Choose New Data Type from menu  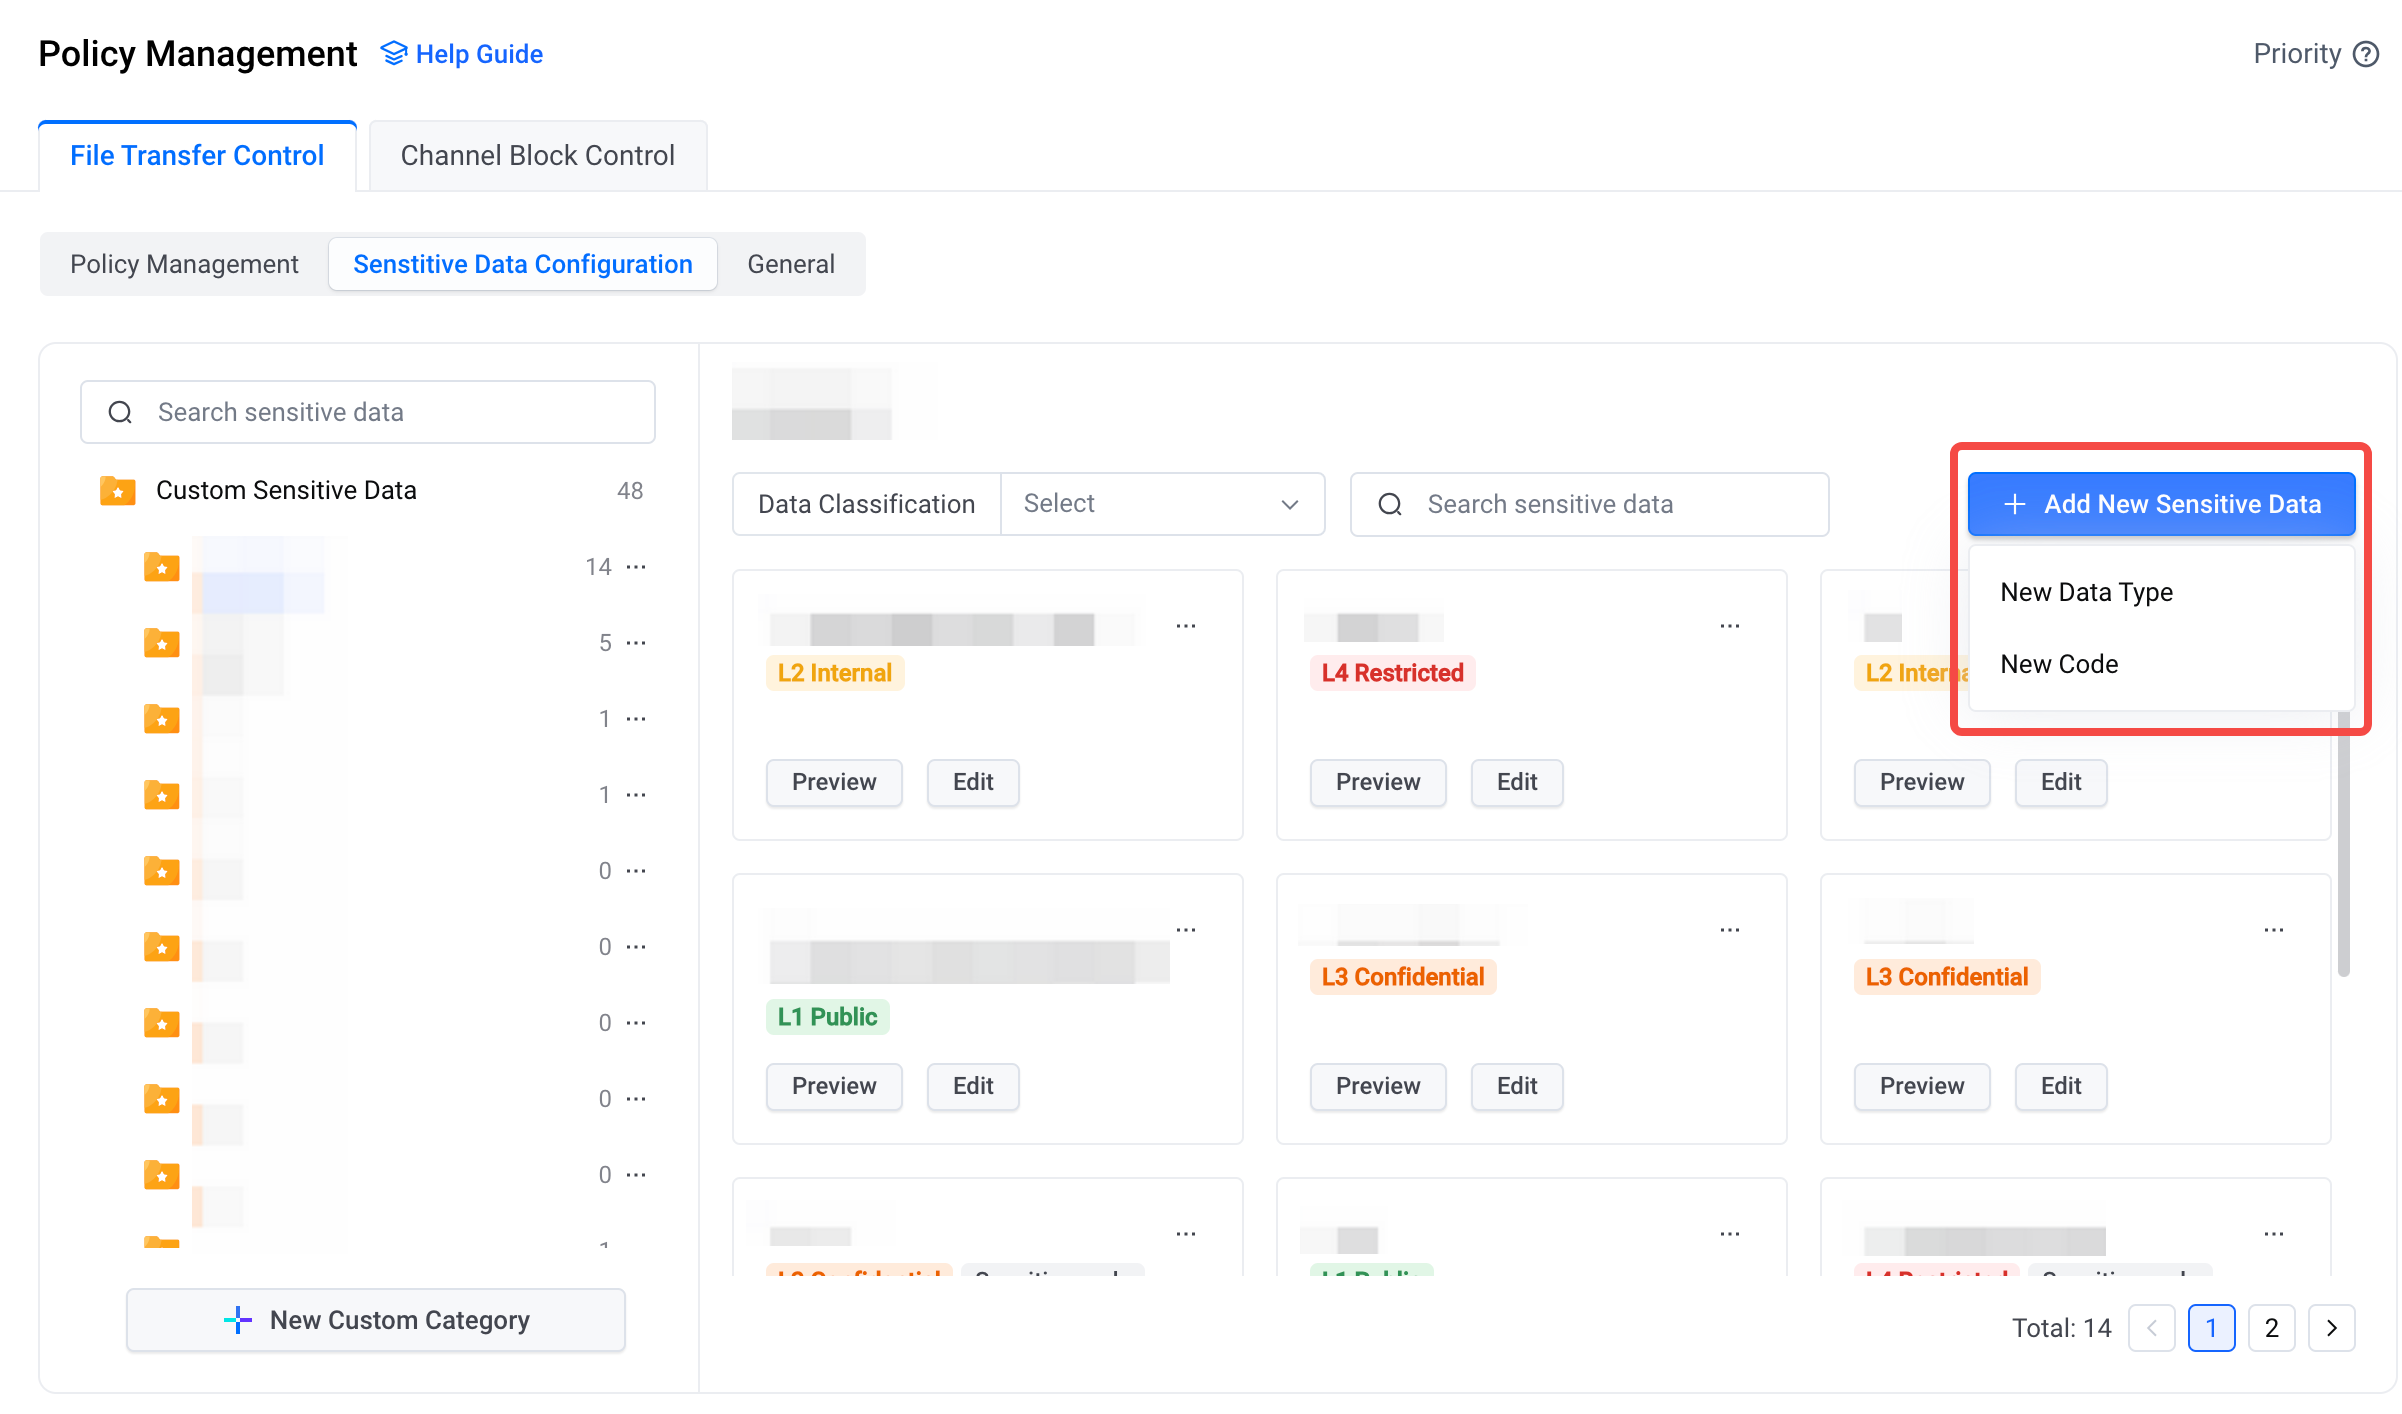coord(2087,592)
